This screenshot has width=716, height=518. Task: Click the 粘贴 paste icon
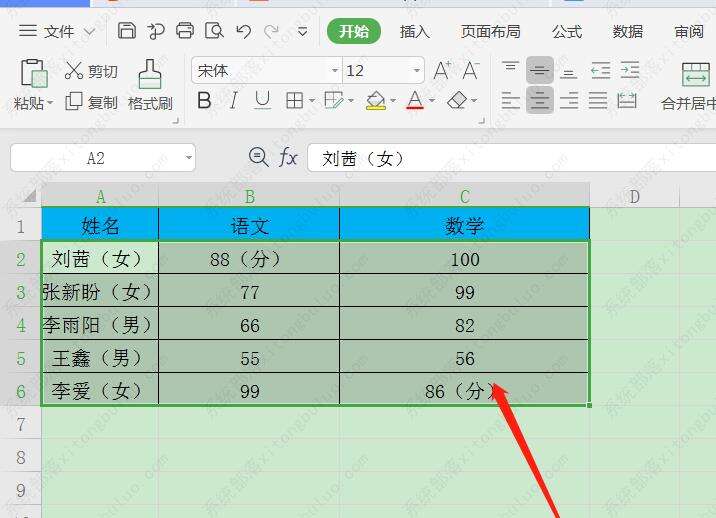pyautogui.click(x=34, y=73)
